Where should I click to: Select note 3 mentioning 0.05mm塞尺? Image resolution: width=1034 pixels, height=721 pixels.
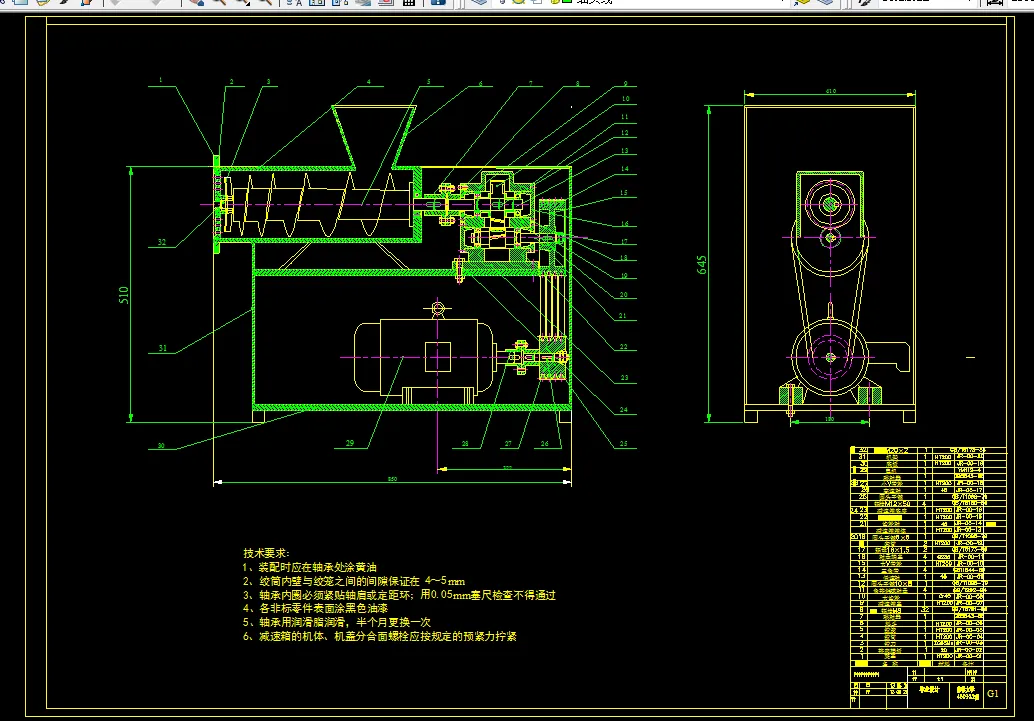(399, 595)
